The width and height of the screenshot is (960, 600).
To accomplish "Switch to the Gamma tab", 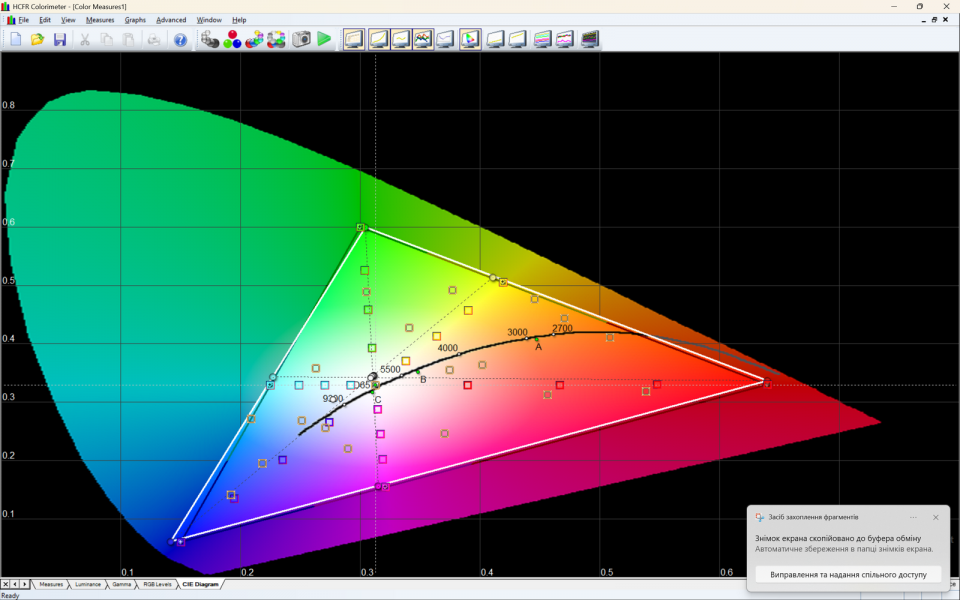I will 121,584.
